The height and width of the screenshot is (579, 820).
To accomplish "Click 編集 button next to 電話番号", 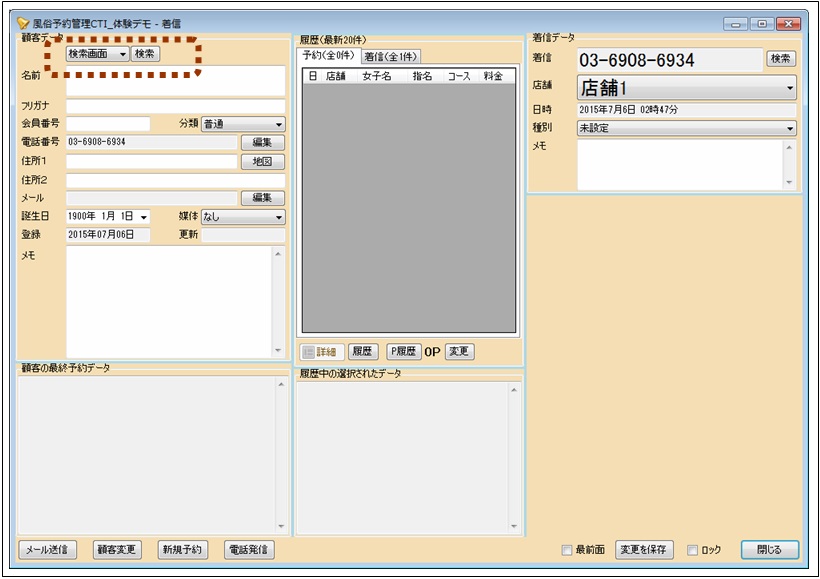I will [x=262, y=143].
